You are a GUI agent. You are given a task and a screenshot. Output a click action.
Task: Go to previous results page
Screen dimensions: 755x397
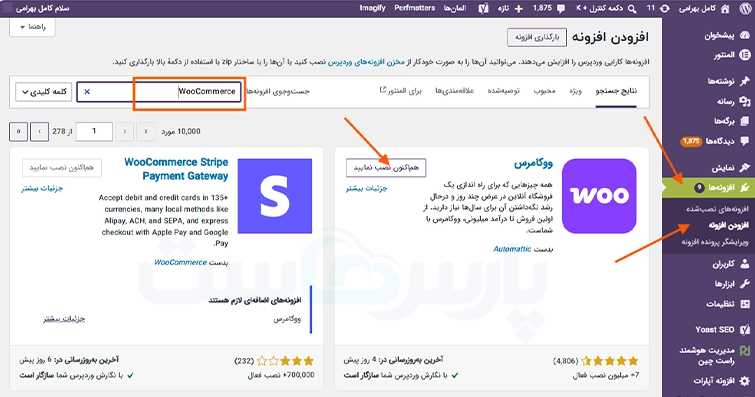(x=124, y=132)
